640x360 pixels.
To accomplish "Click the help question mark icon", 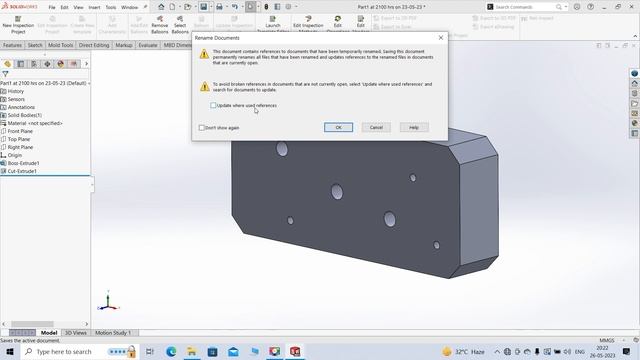I will pyautogui.click(x=591, y=7).
